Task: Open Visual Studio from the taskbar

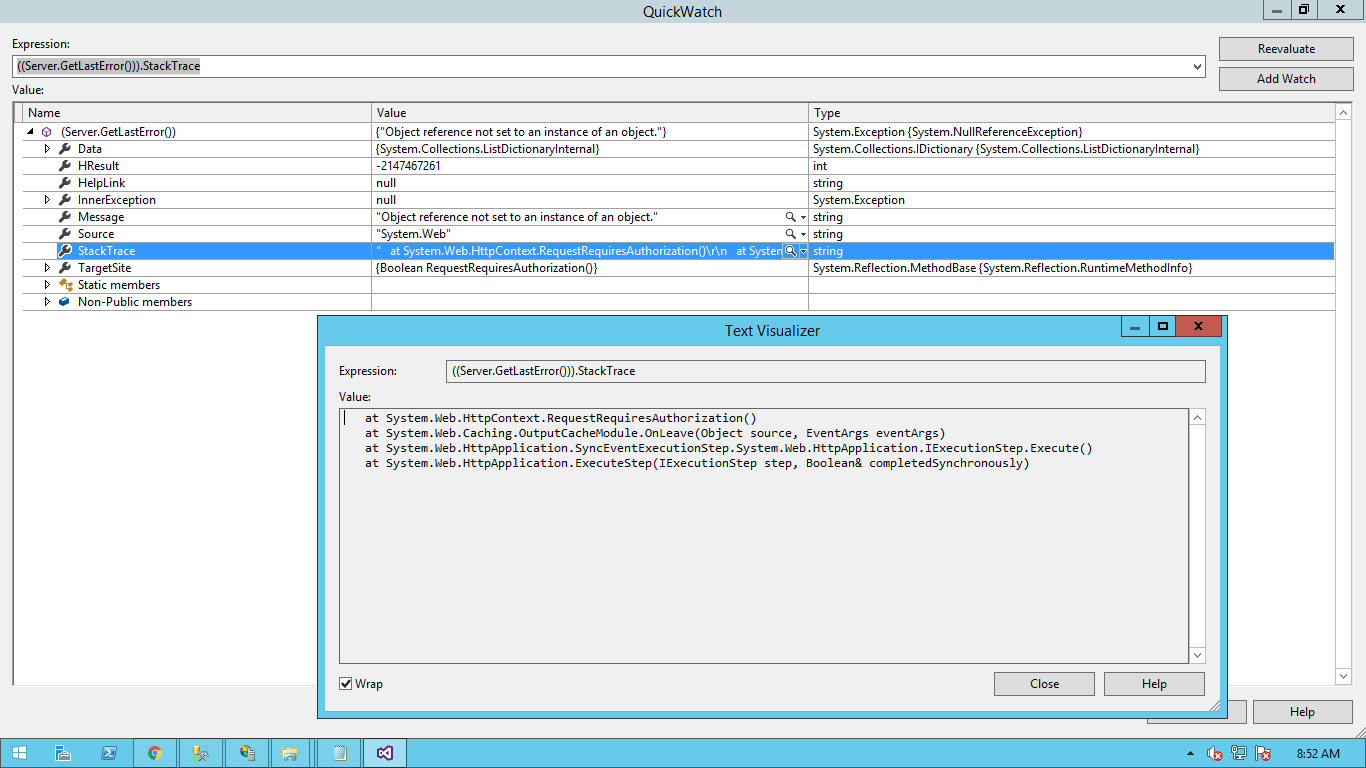Action: pyautogui.click(x=384, y=752)
